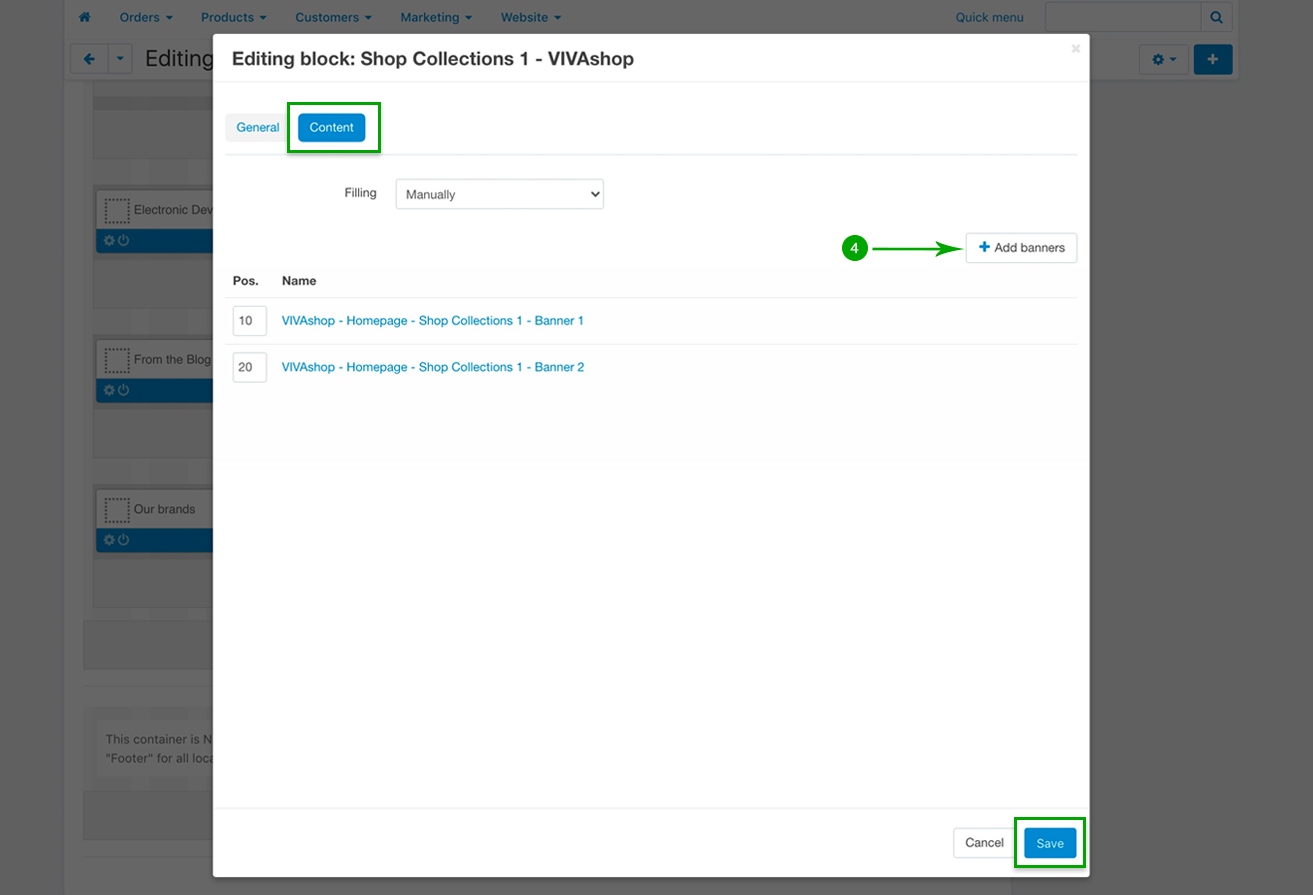Toggle power icon on From the Blog block
The image size is (1313, 895).
click(x=124, y=390)
